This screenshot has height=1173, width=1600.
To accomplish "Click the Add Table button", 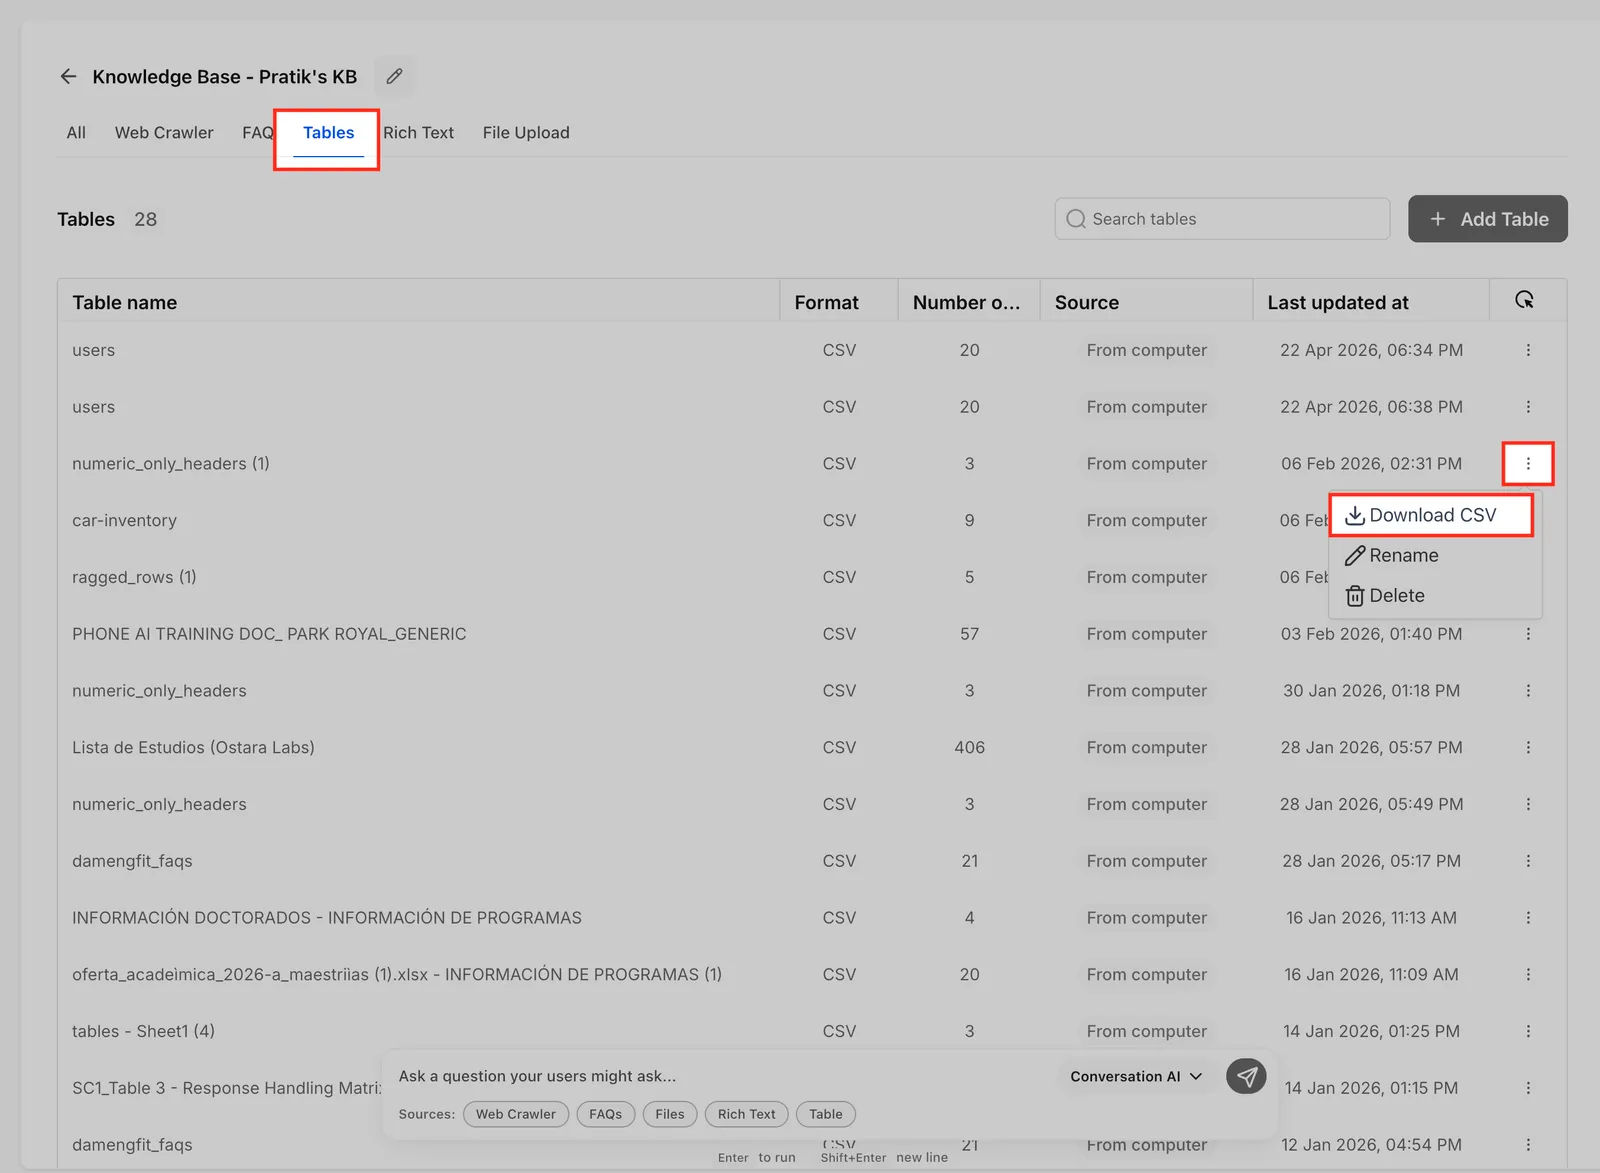I will (1488, 219).
